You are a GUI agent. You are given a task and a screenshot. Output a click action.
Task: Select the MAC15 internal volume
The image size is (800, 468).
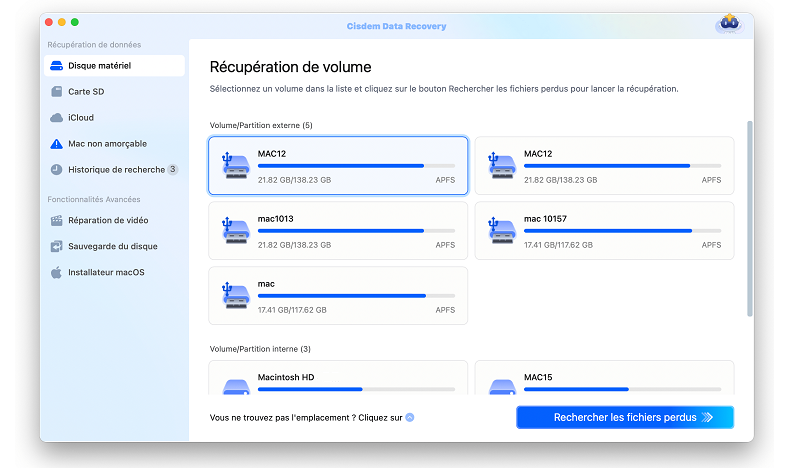604,380
